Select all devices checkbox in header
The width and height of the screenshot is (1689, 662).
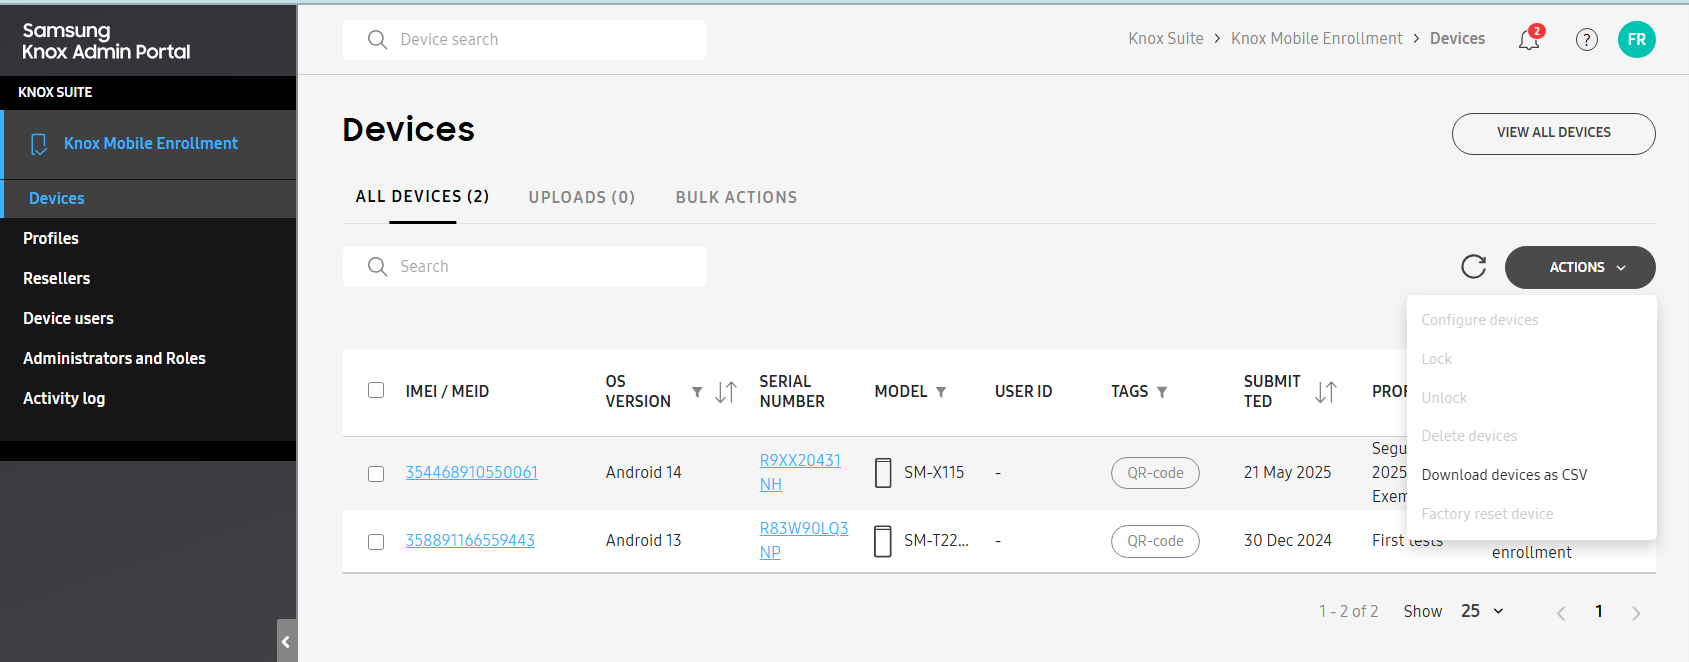tap(376, 390)
